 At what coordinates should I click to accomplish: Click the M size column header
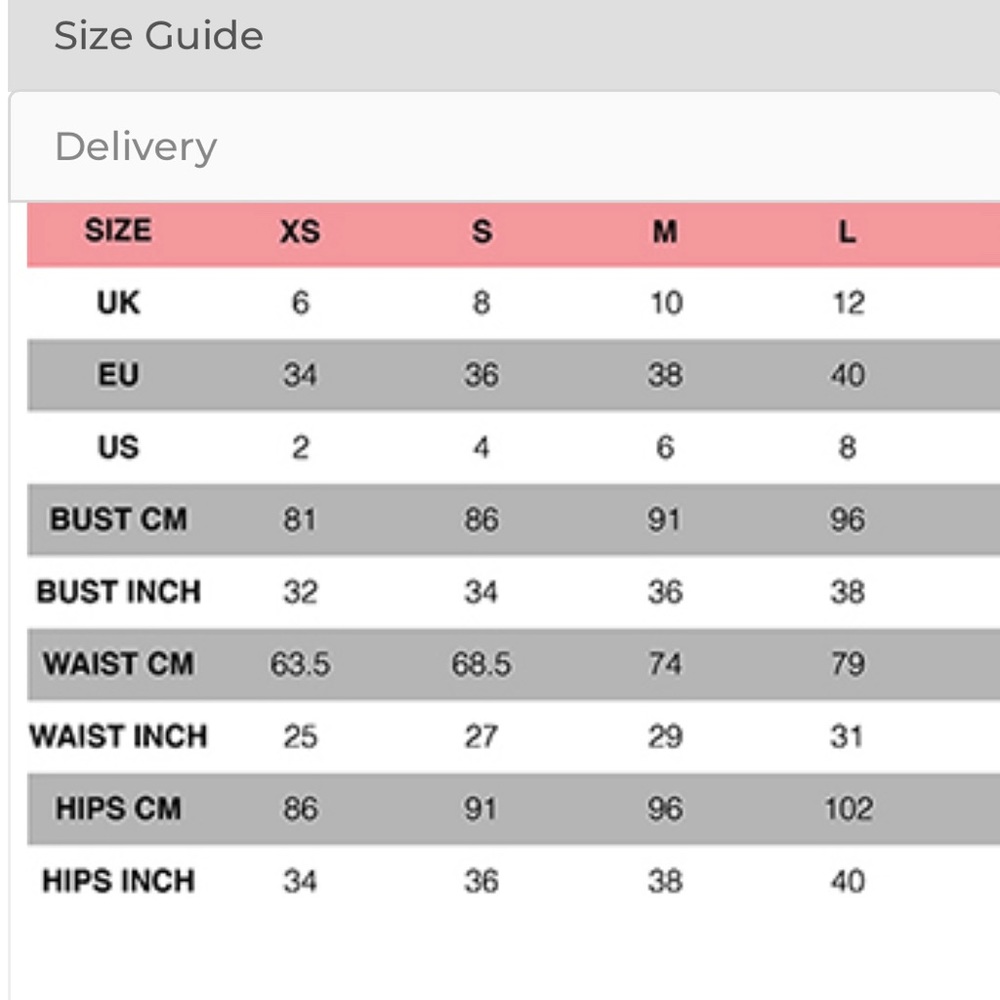(x=665, y=232)
